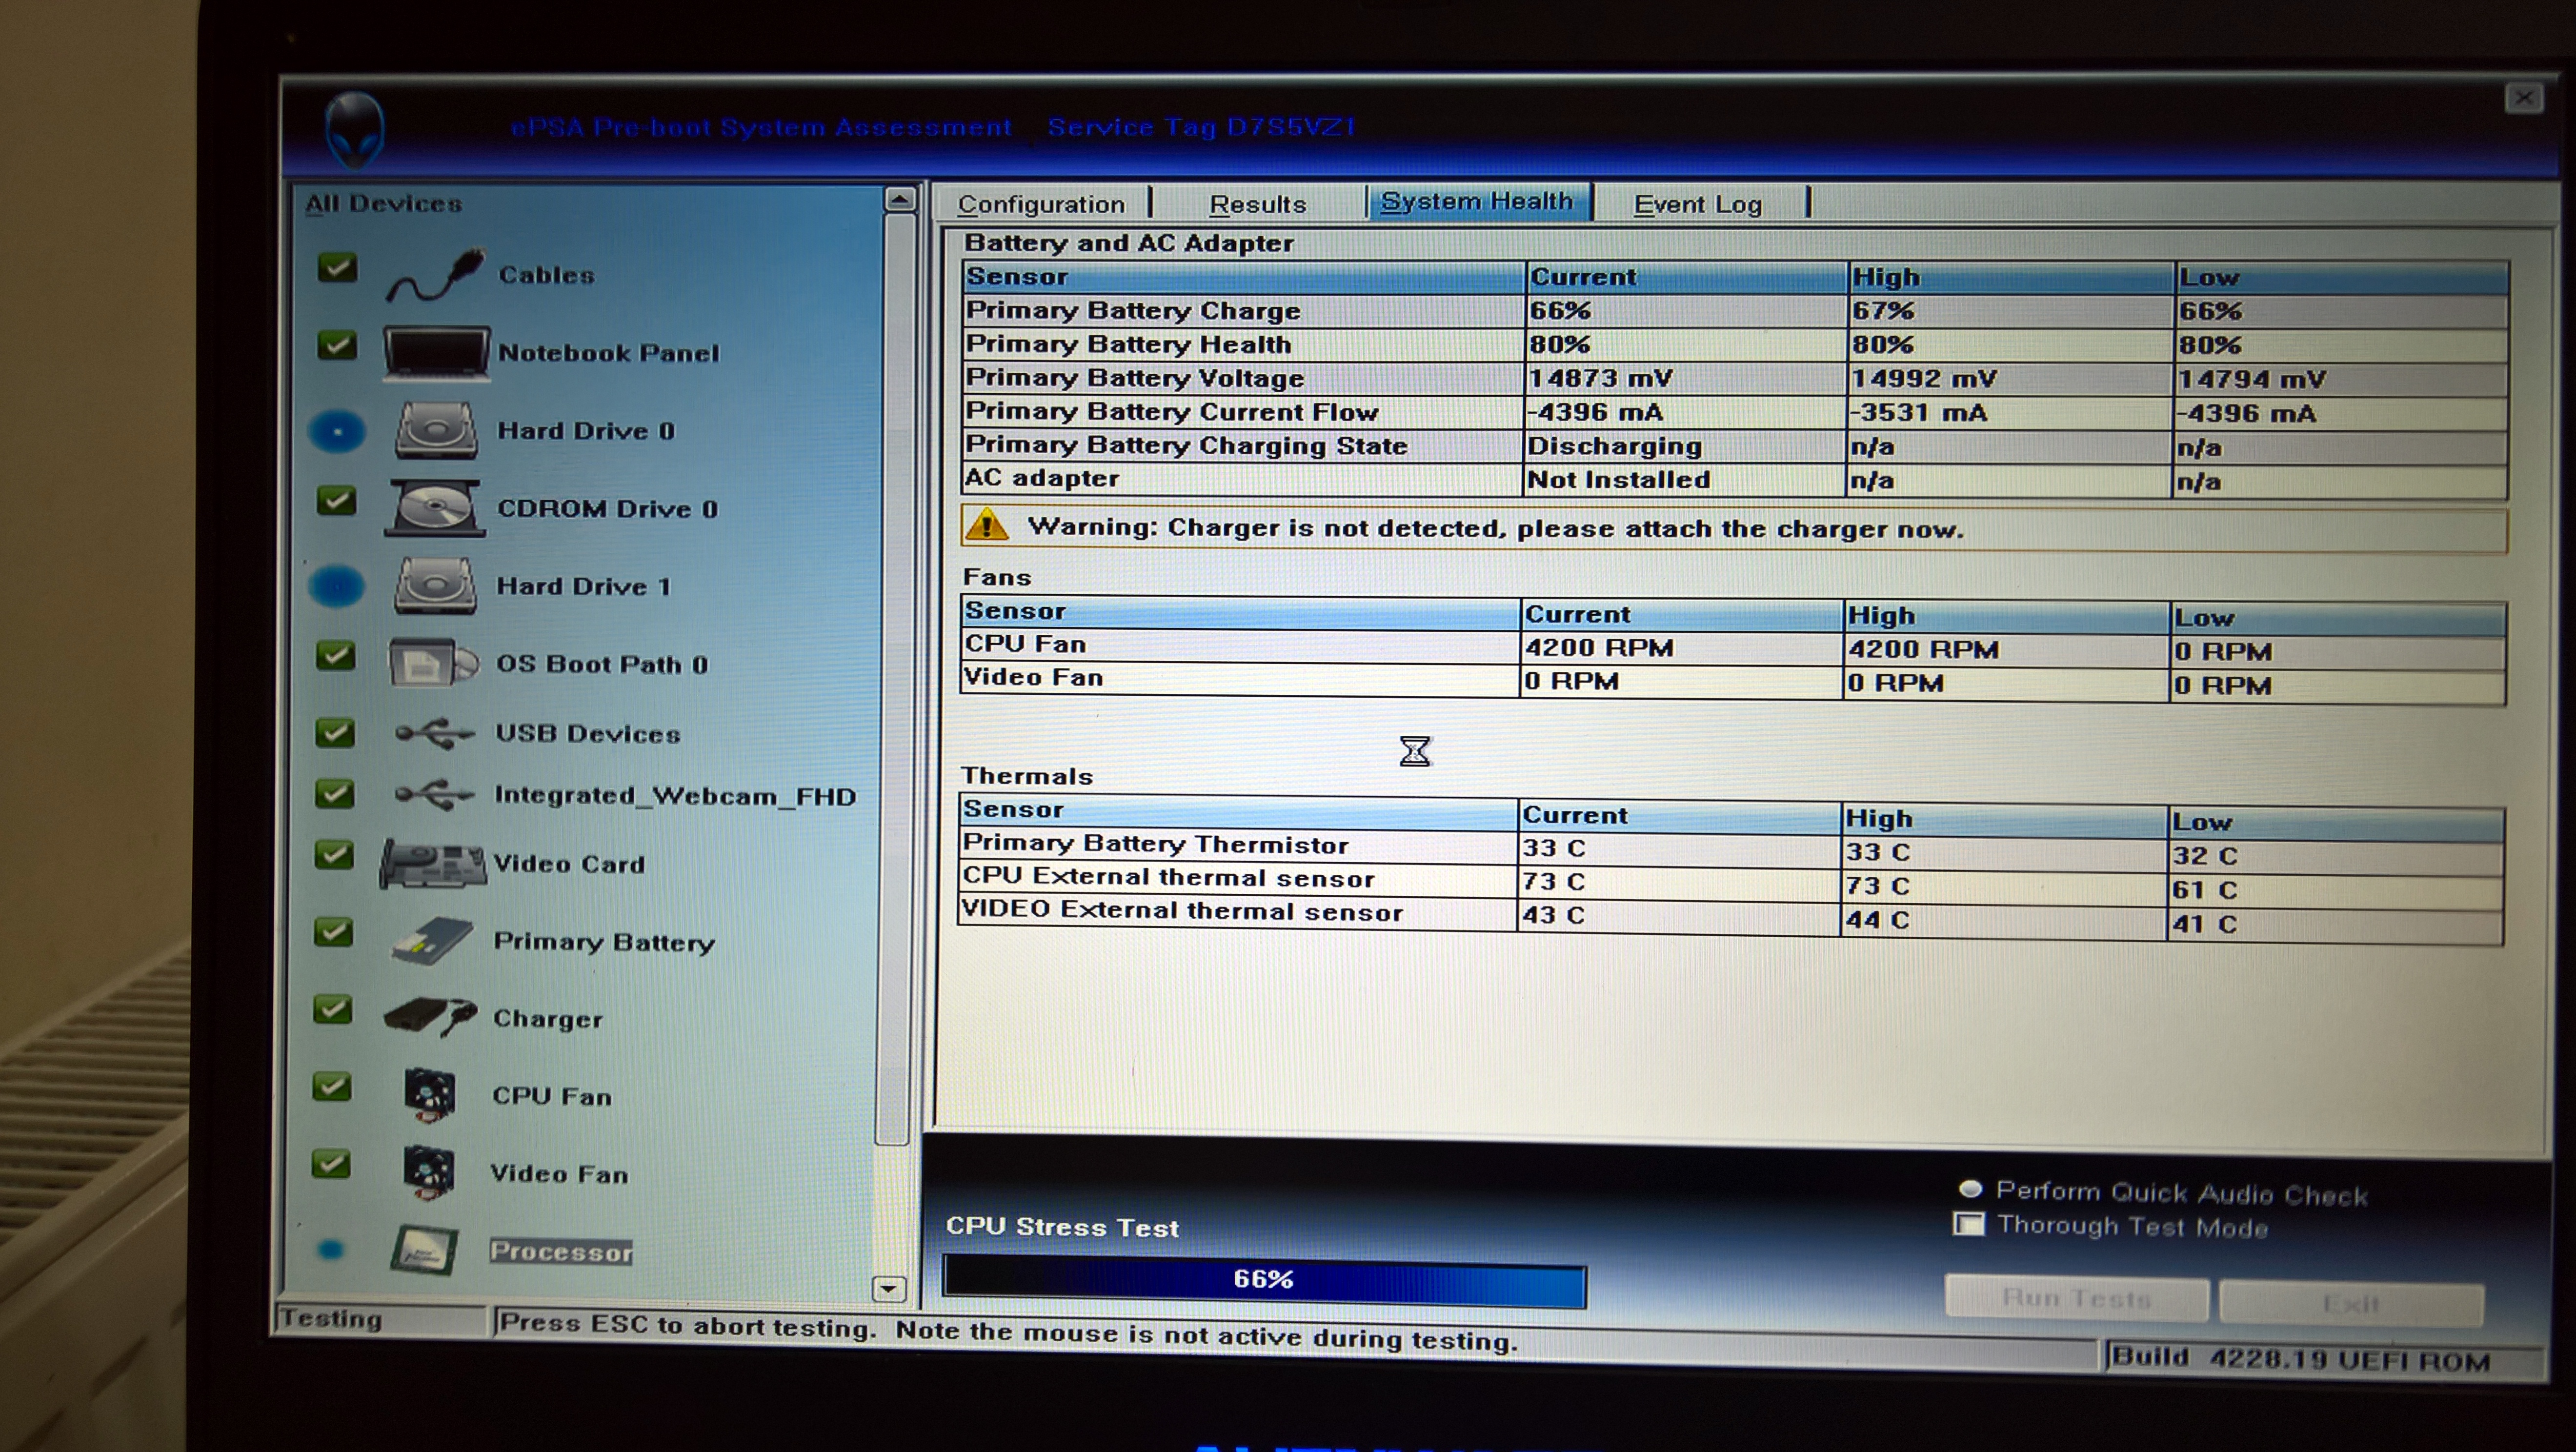Select the Hard Drive 0 icon
Viewport: 2576px width, 1452px height.
435,430
